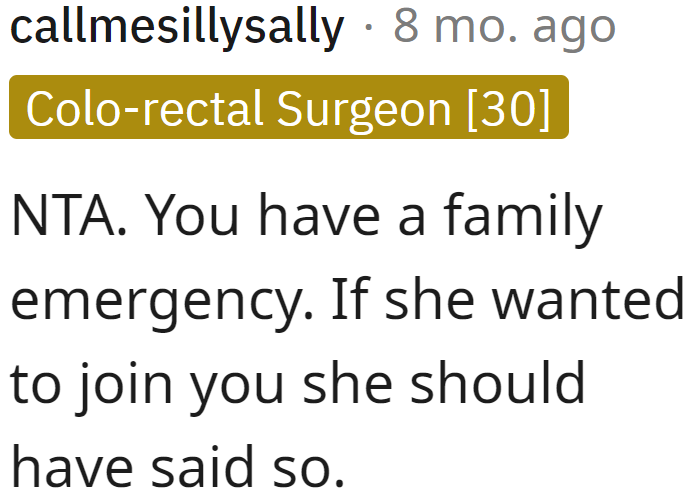Open the callmesillysally user profile
692x499 pixels.
coord(176,29)
